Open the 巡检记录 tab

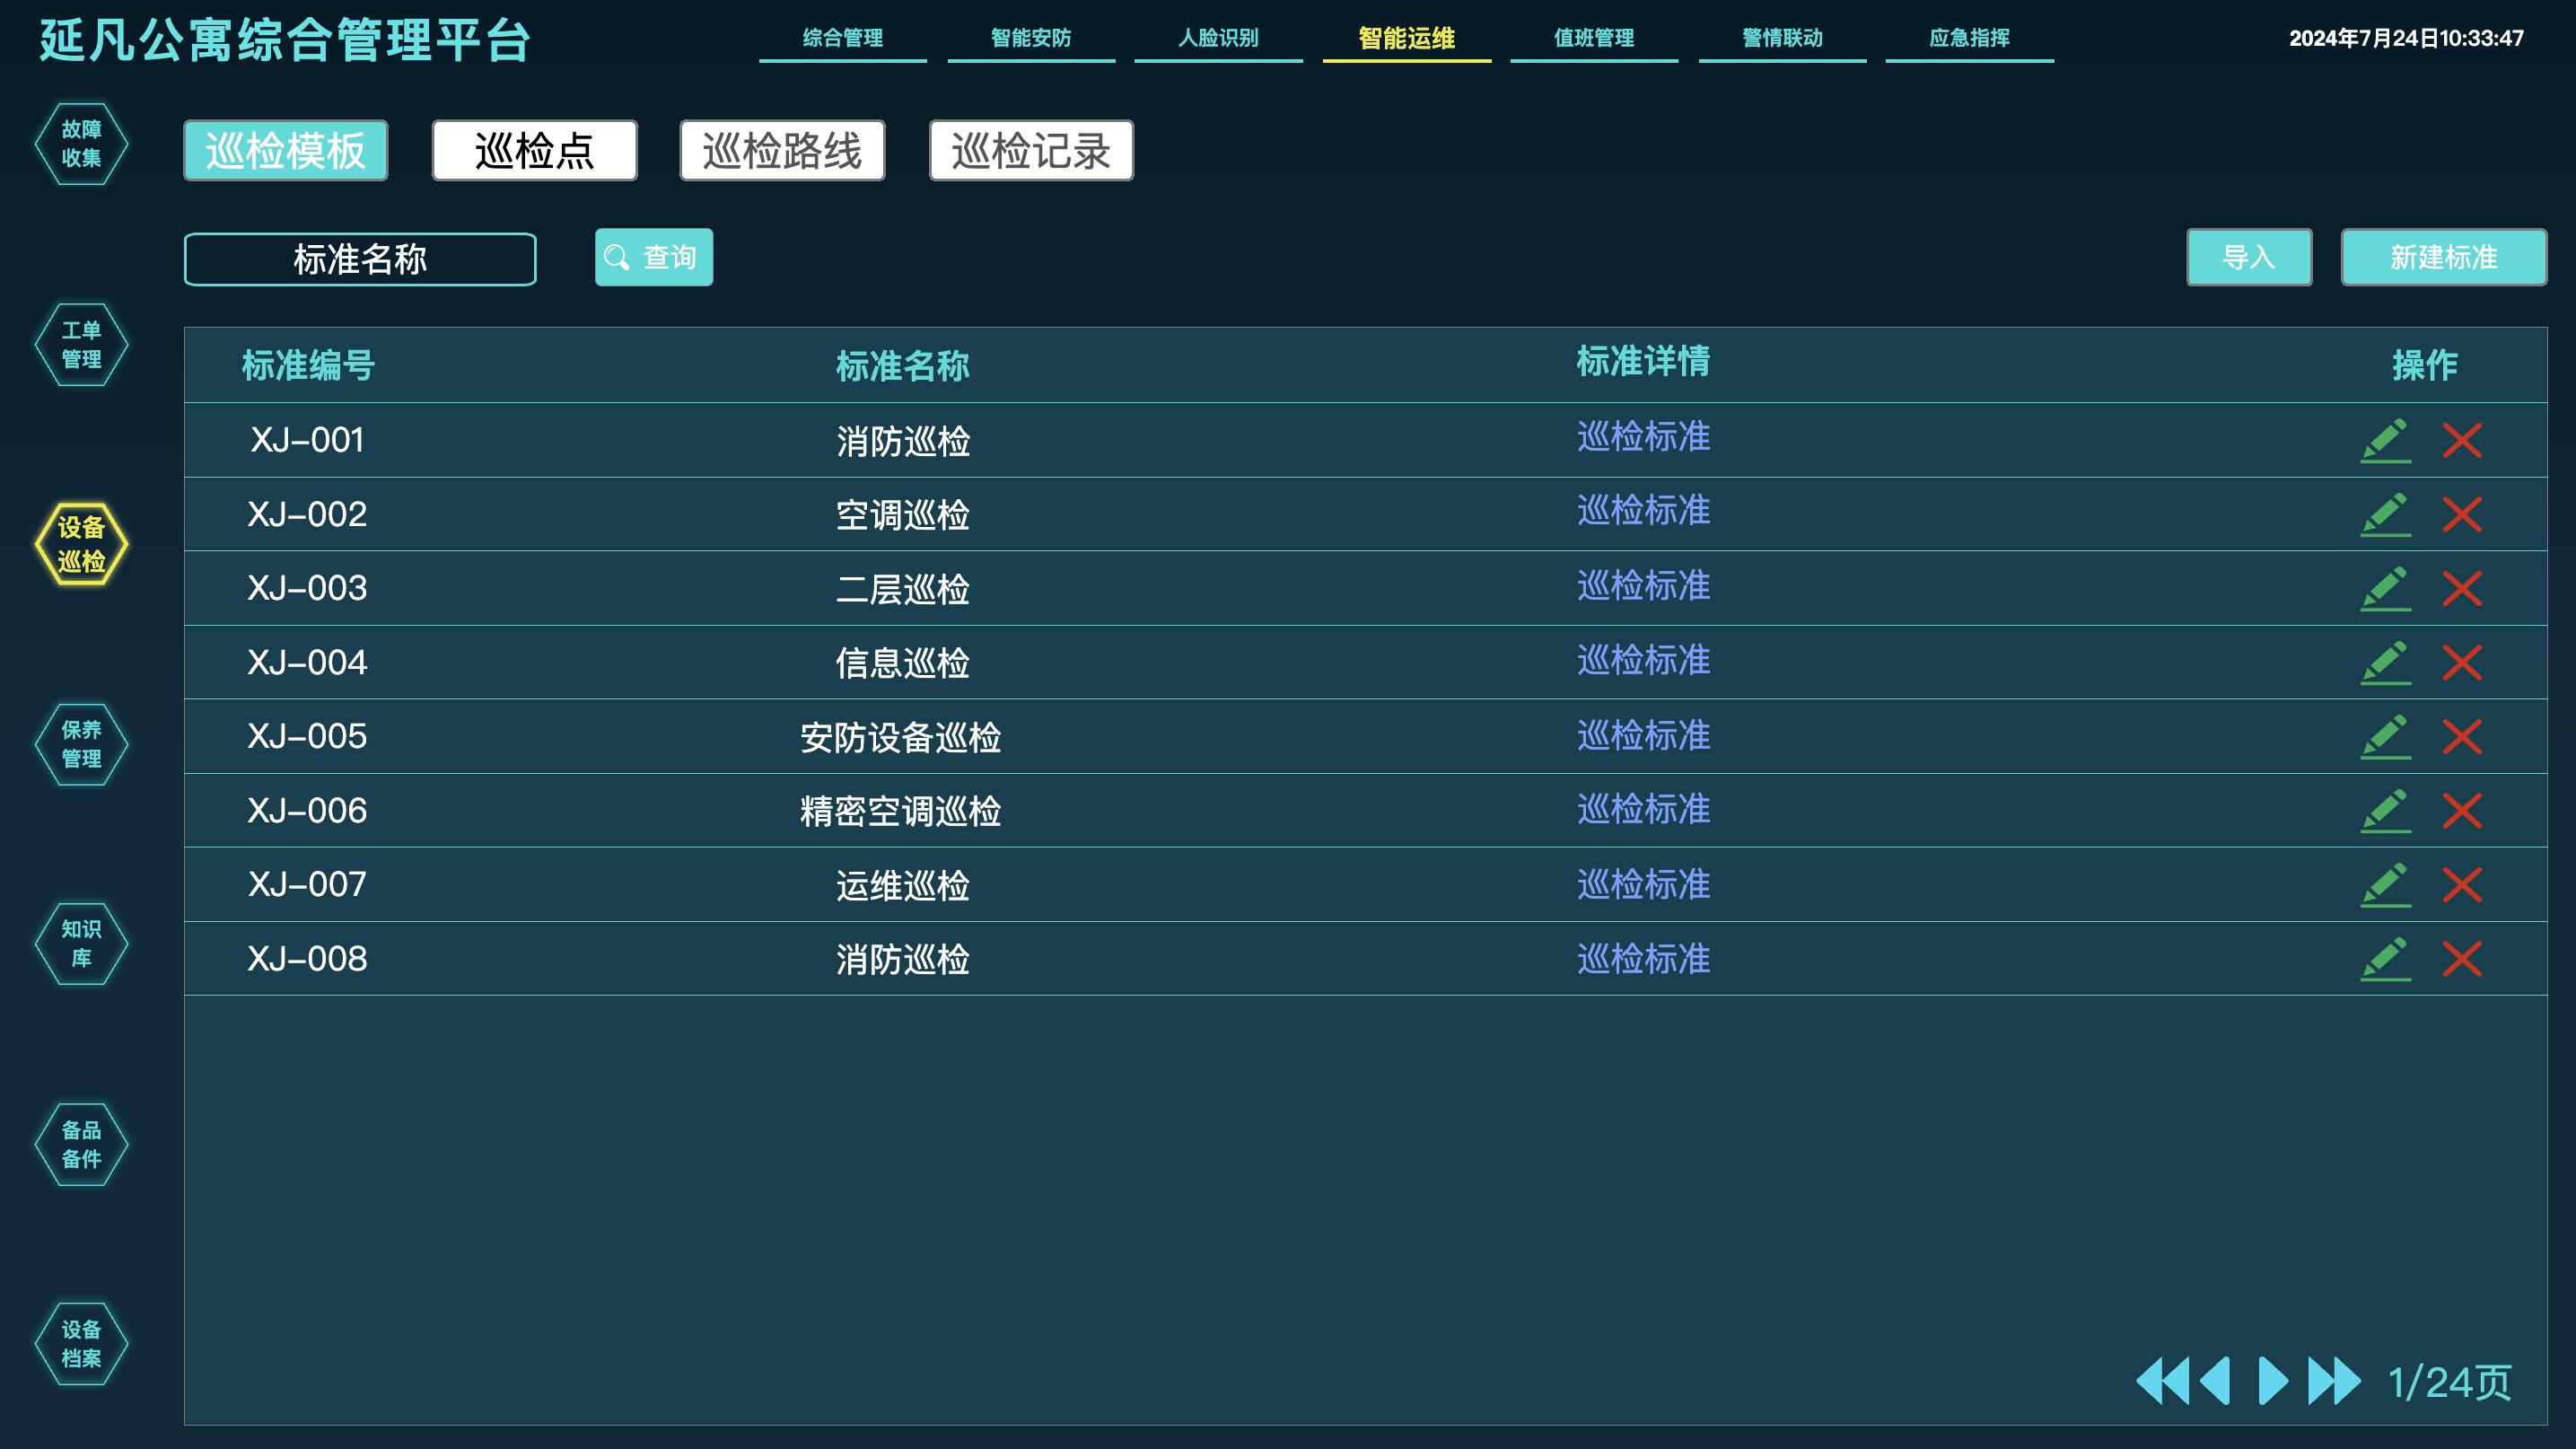coord(1031,150)
